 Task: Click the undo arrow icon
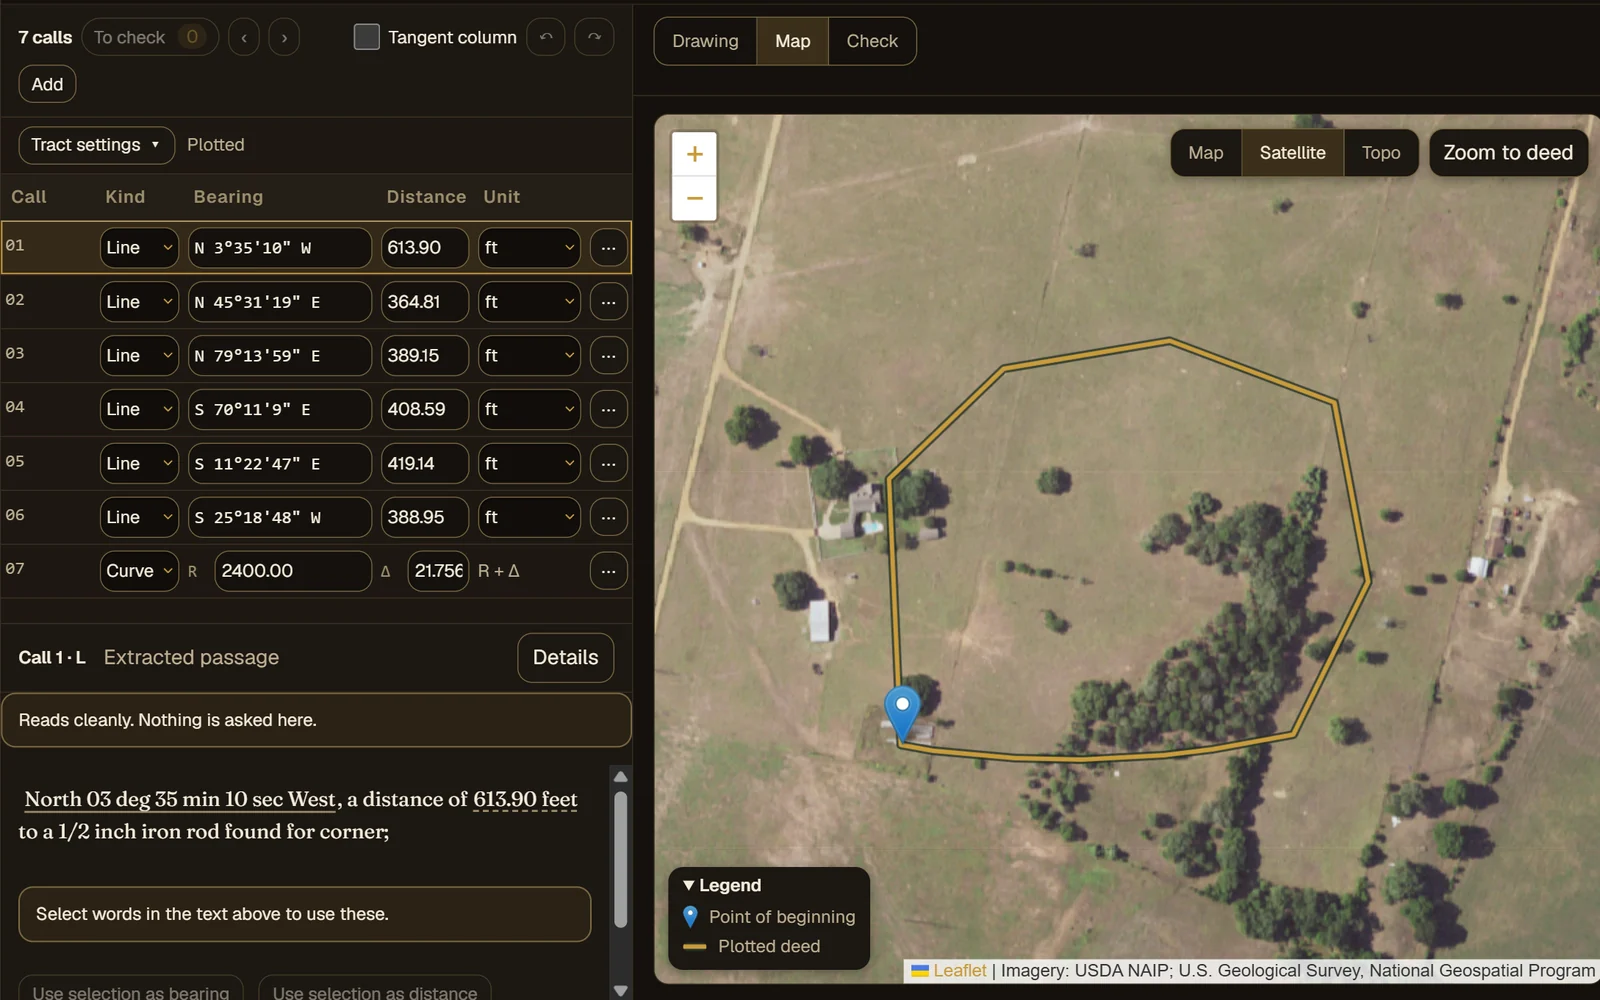545,37
